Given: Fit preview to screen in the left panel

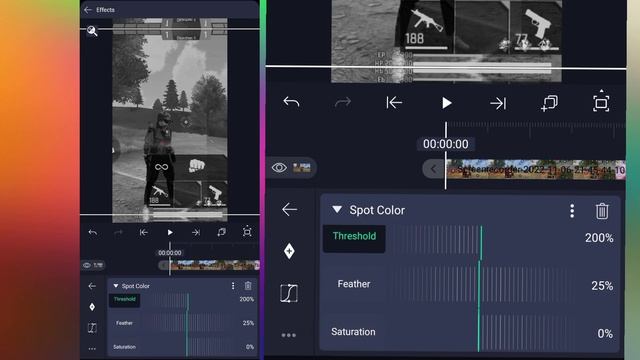Looking at the screenshot, I should point(247,232).
